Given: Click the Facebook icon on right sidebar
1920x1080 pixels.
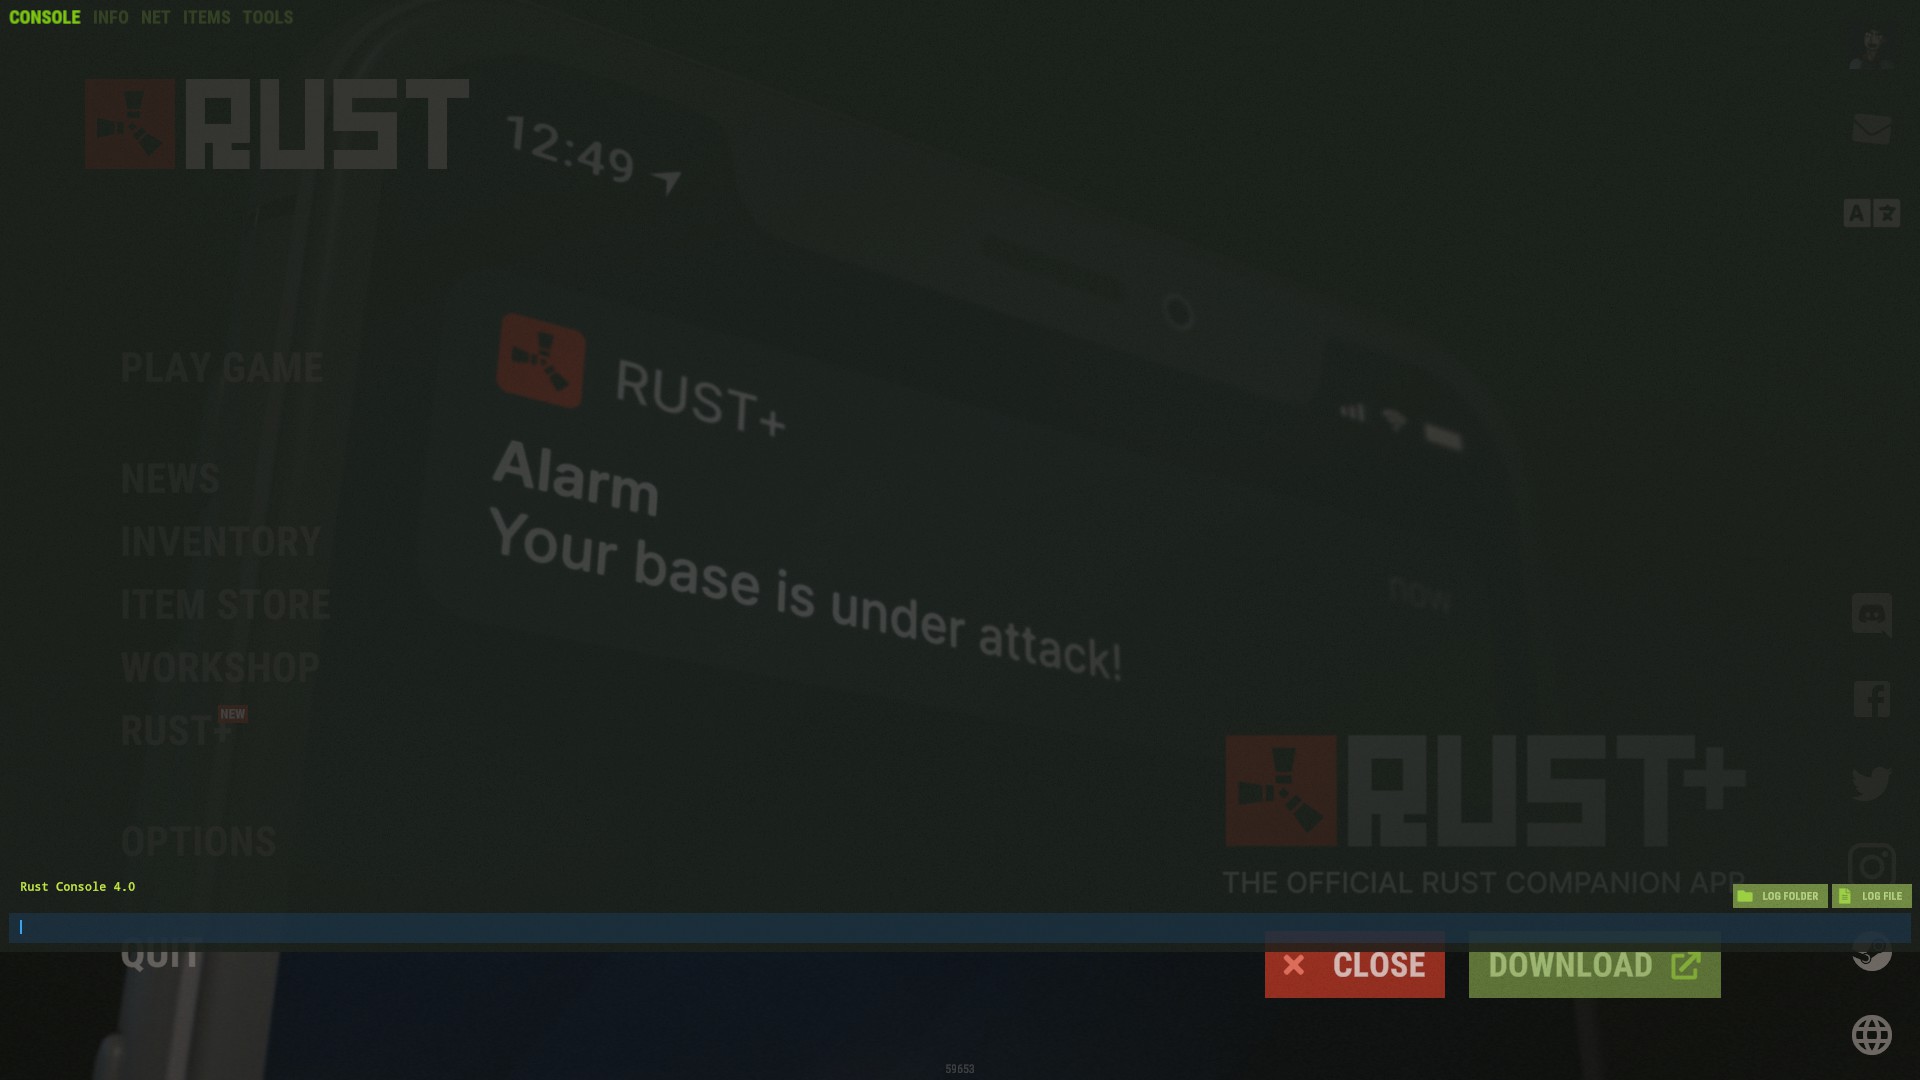Looking at the screenshot, I should point(1873,700).
